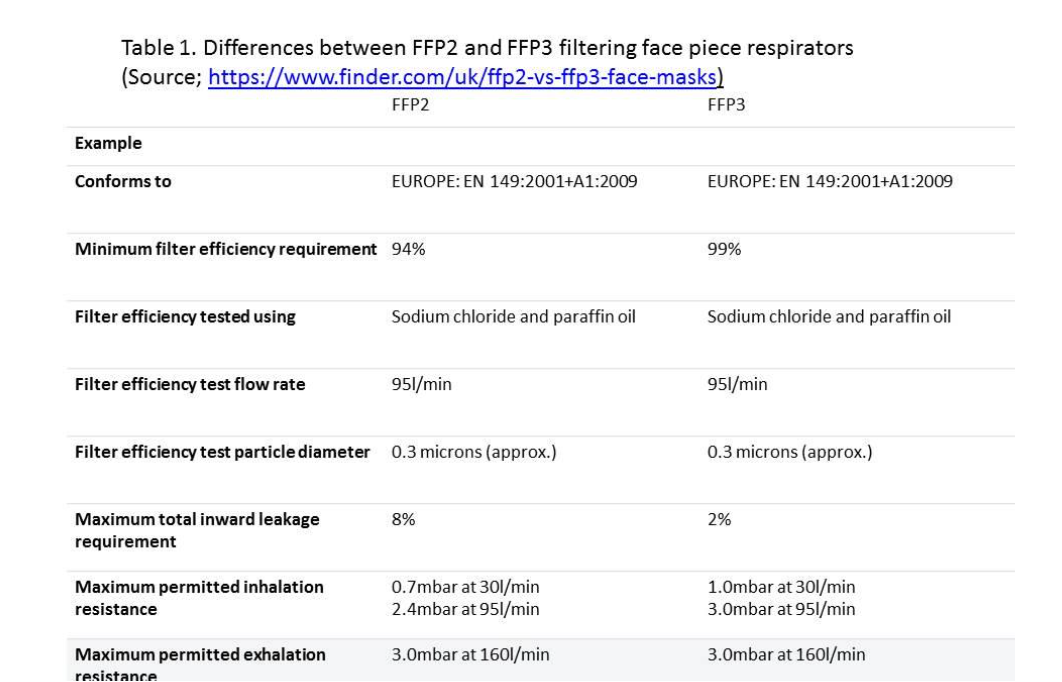The width and height of the screenshot is (1062, 682).
Task: Click Maximum permitted inhalation resistance label
Action: pyautogui.click(x=199, y=598)
